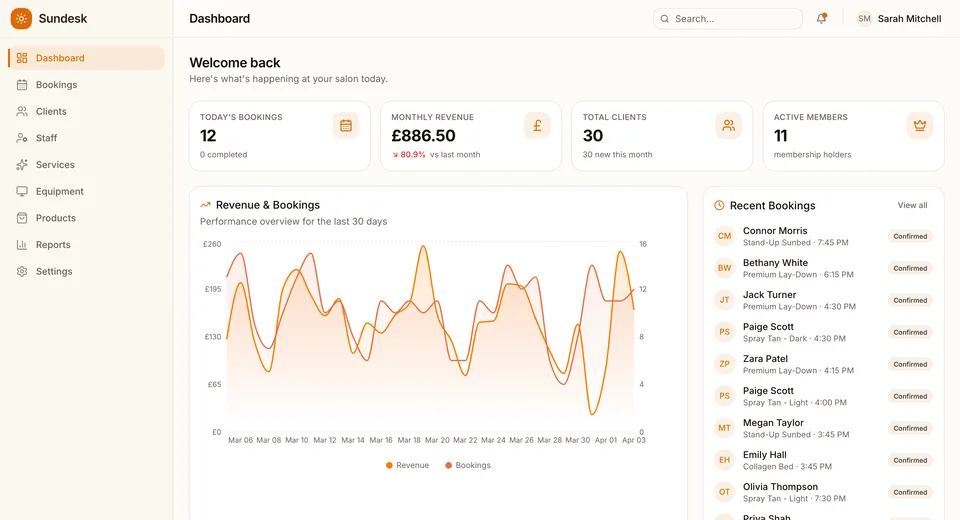Click the Mar 18 label on chart axis

(409, 440)
